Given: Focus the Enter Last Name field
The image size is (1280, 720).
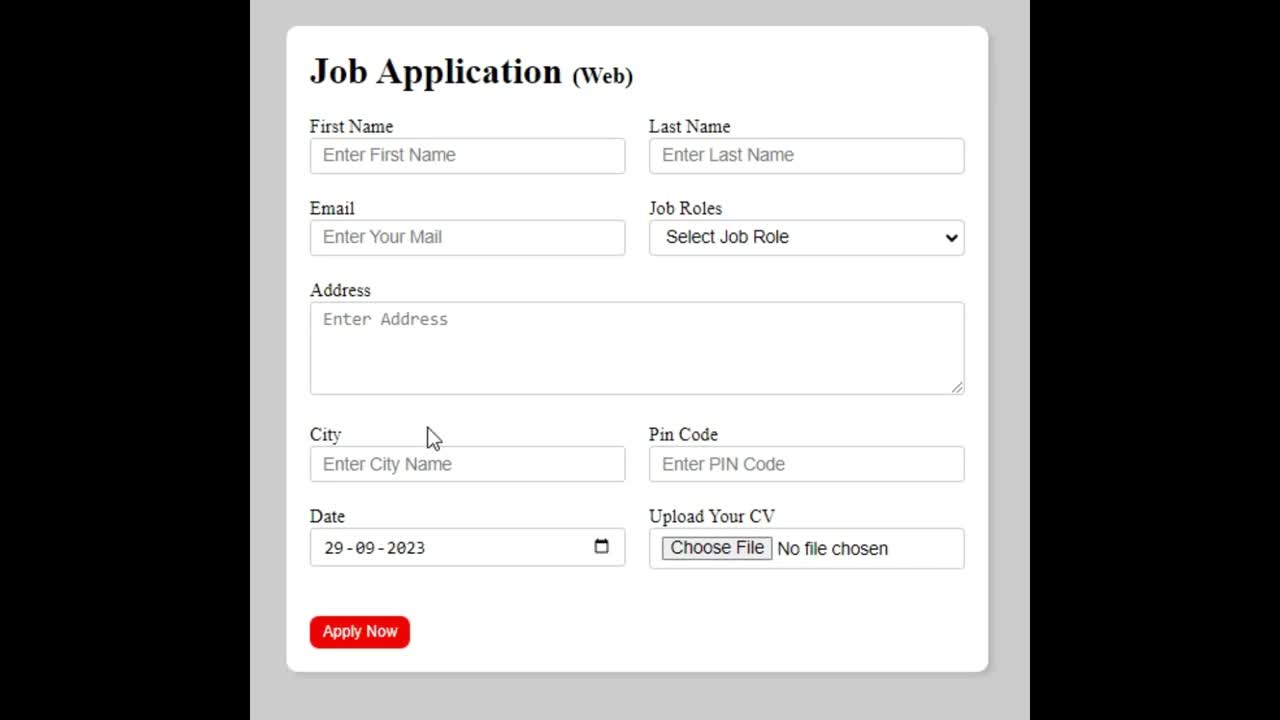Looking at the screenshot, I should (807, 156).
